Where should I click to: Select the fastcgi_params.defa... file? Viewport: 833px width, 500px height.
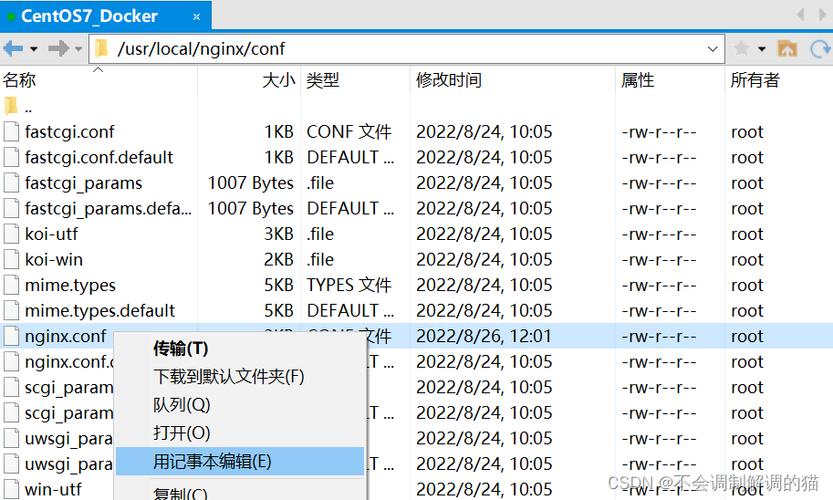click(x=108, y=208)
